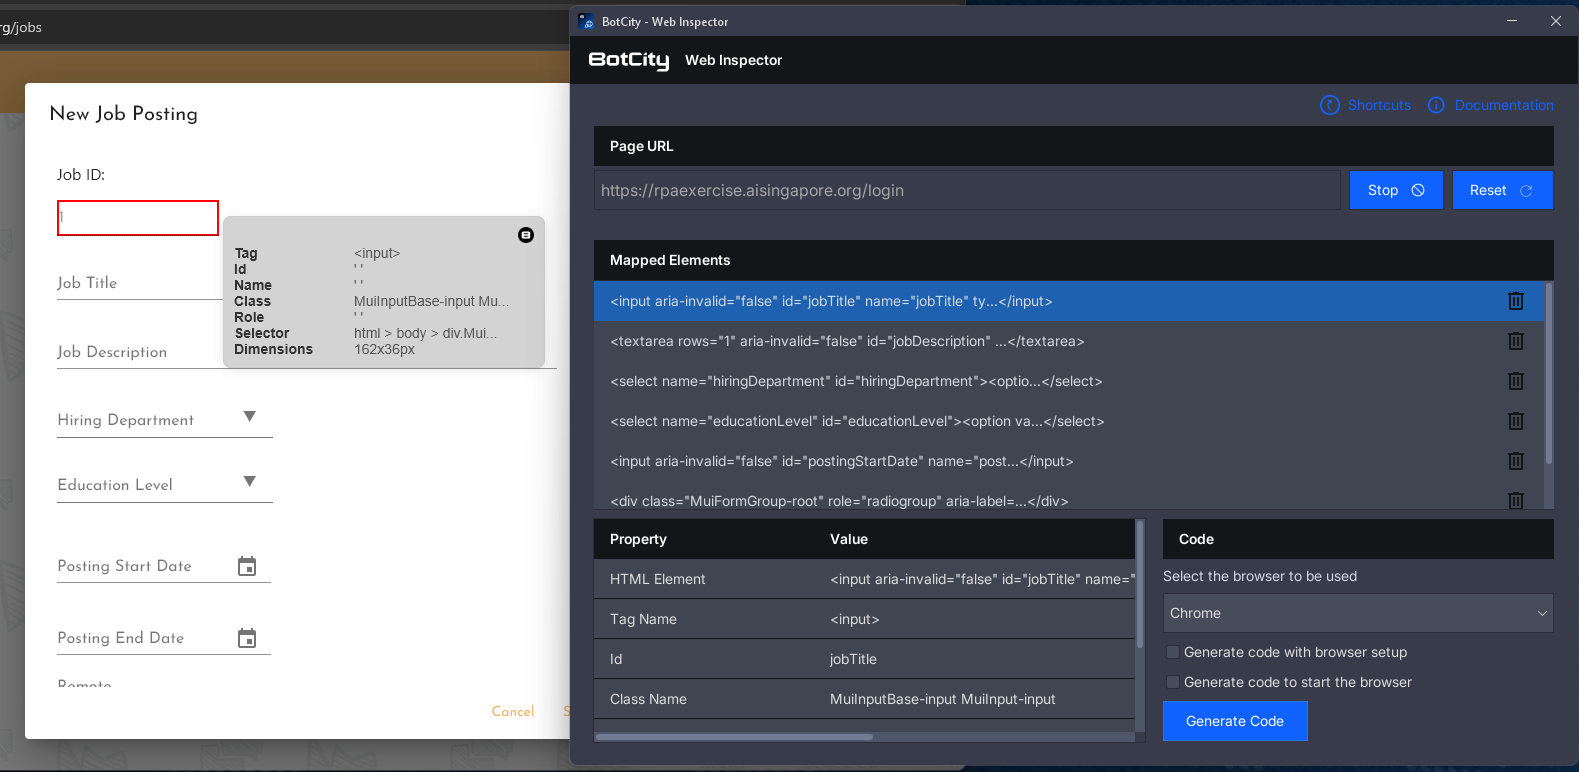Click the horizontal scrollbar under Property table
Viewport: 1579px width, 772px height.
point(735,737)
